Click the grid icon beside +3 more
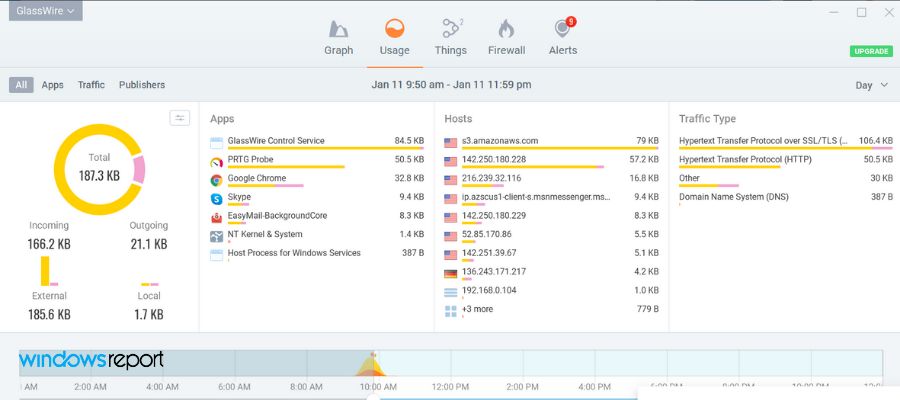Viewport: 900px width, 400px height. click(x=451, y=312)
